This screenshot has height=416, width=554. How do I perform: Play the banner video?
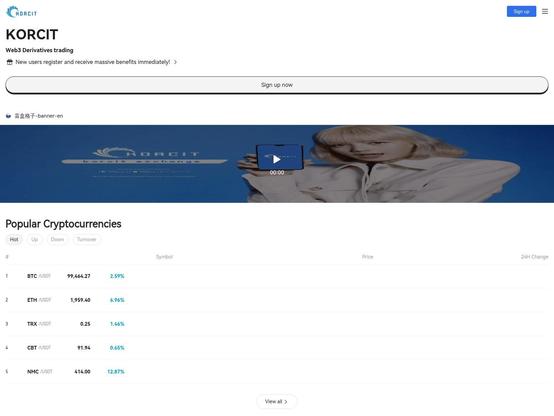click(x=277, y=159)
